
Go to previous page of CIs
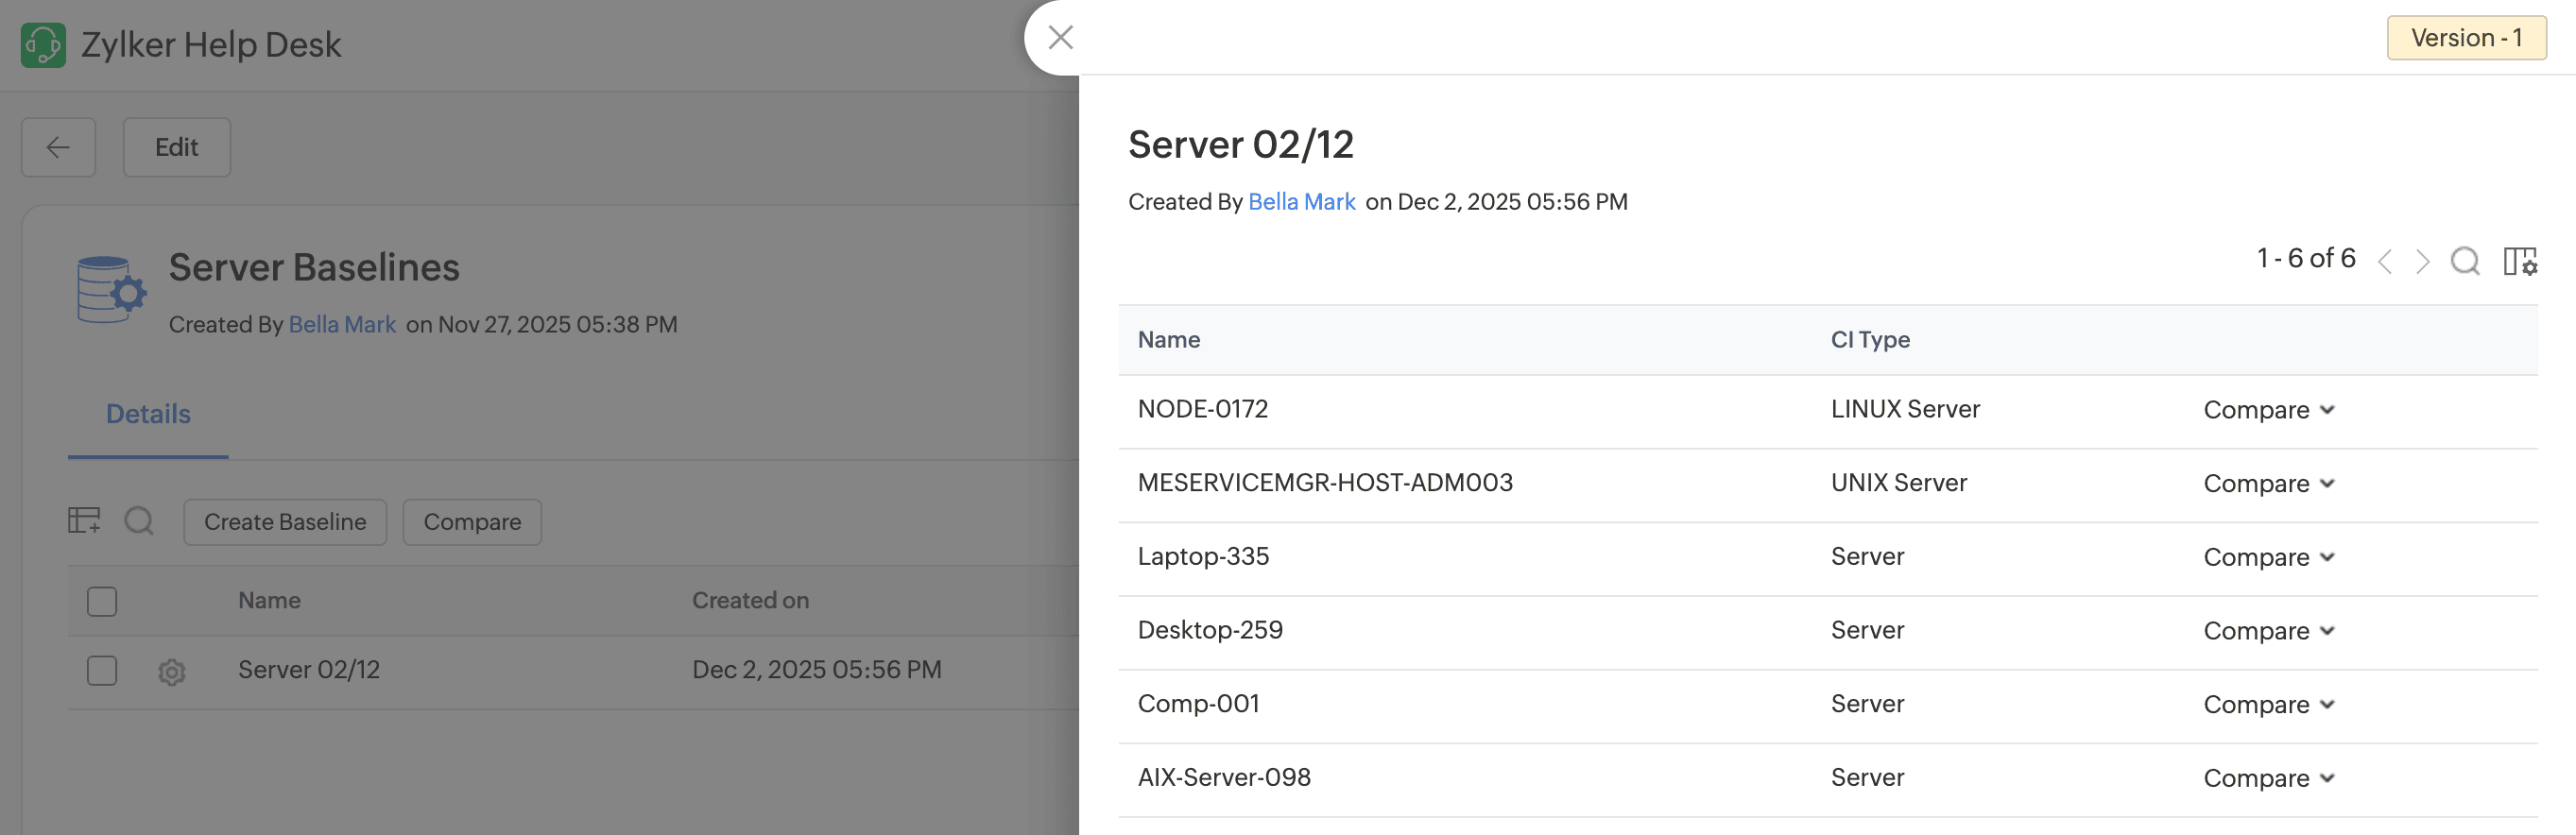[x=2385, y=262]
